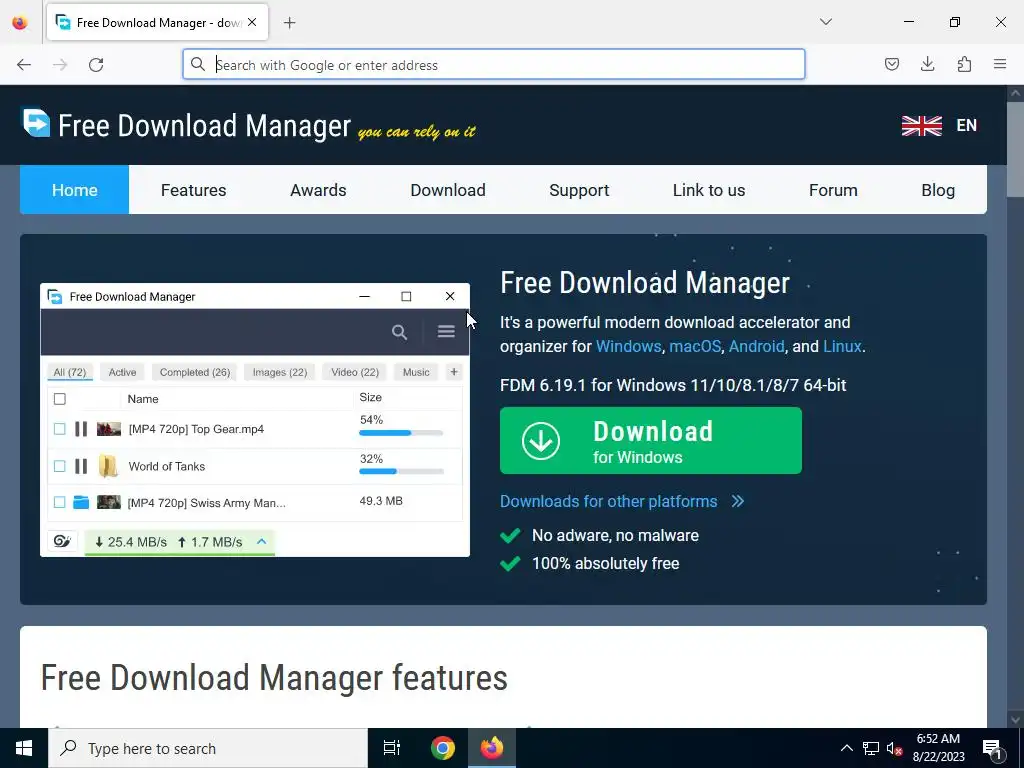
Task: Select the All (72) filter tab
Action: click(x=70, y=372)
